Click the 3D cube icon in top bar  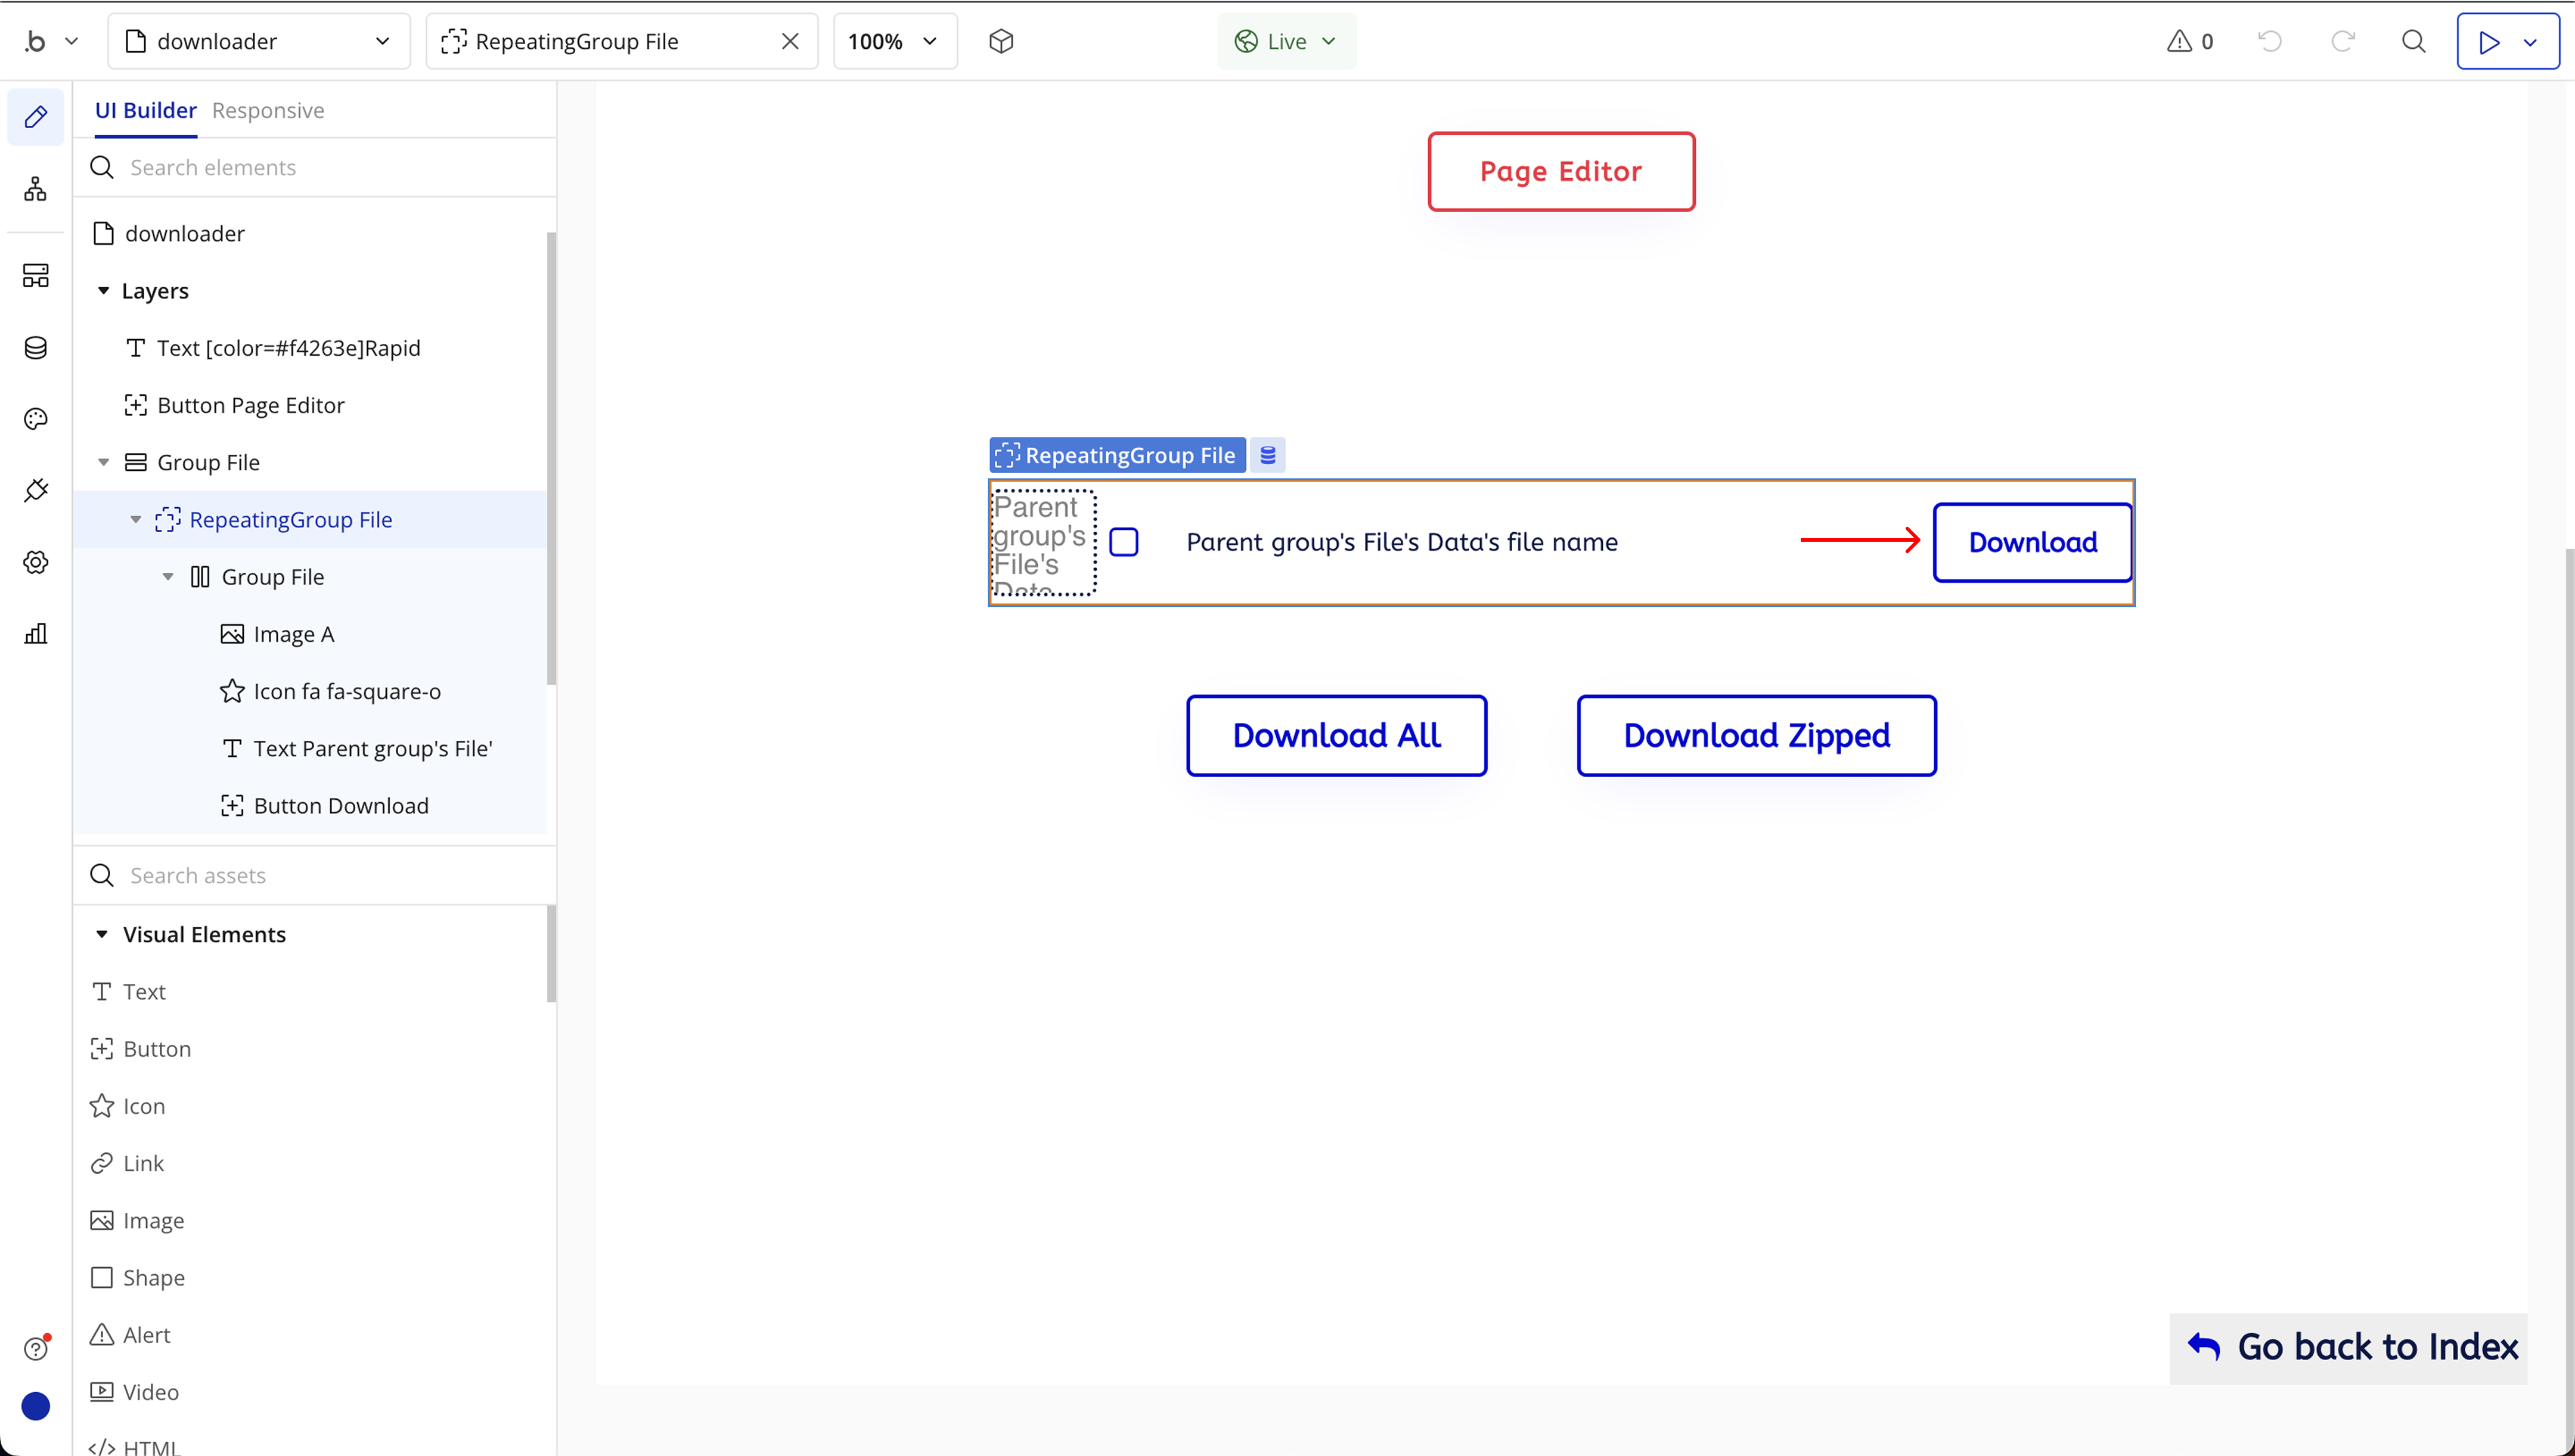click(1001, 41)
